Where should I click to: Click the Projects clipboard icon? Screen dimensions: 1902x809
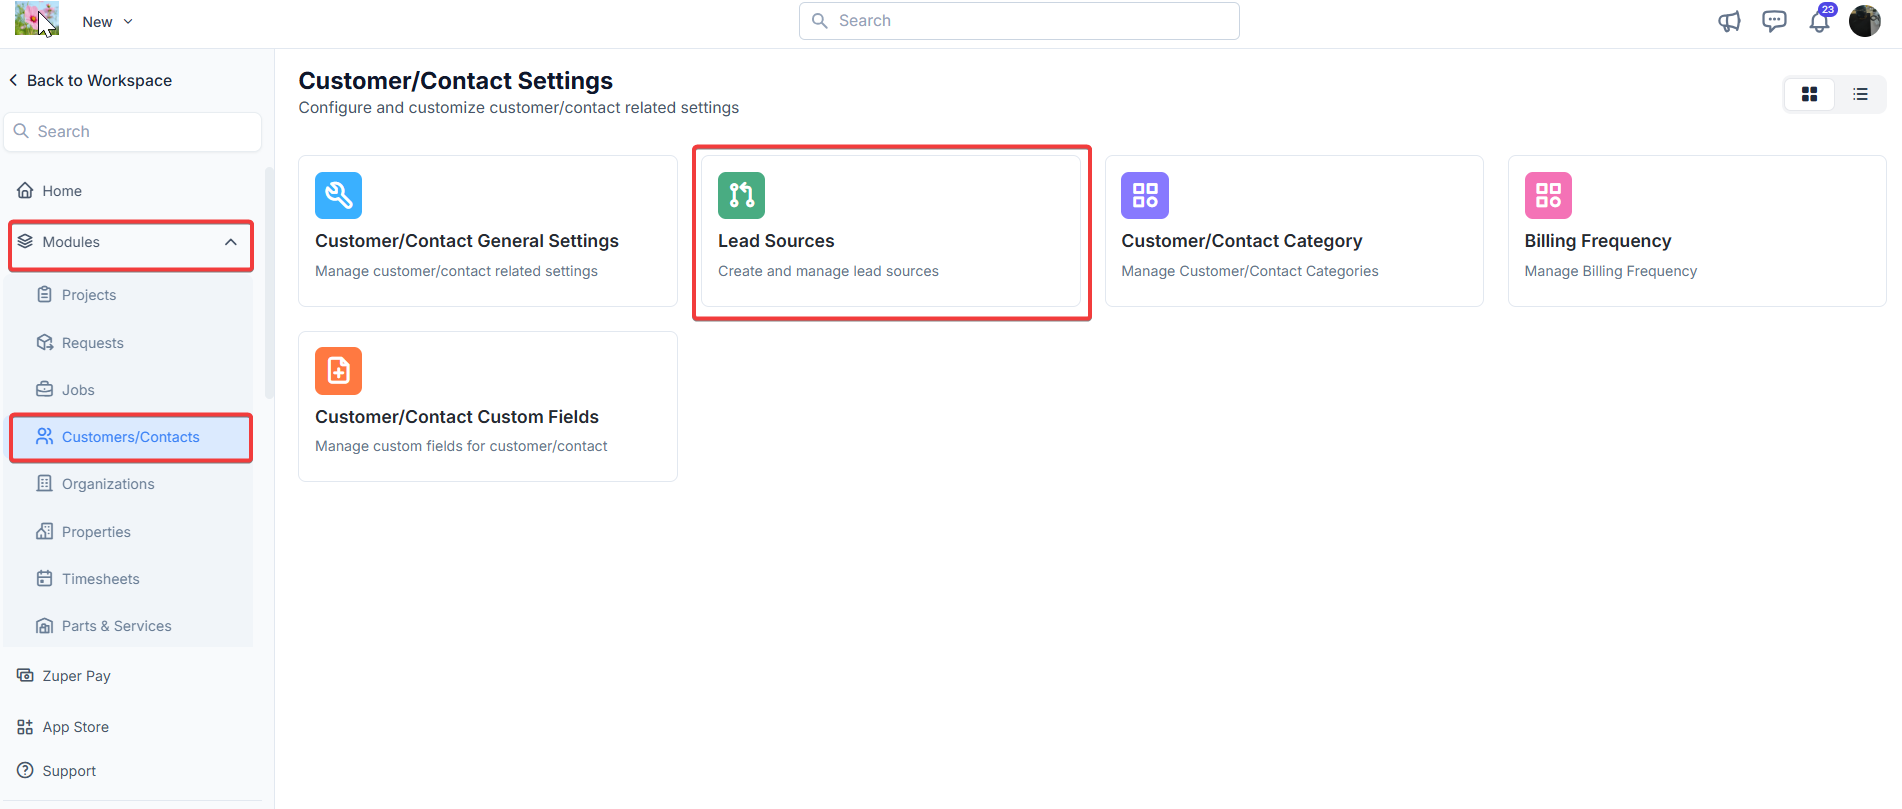[44, 294]
